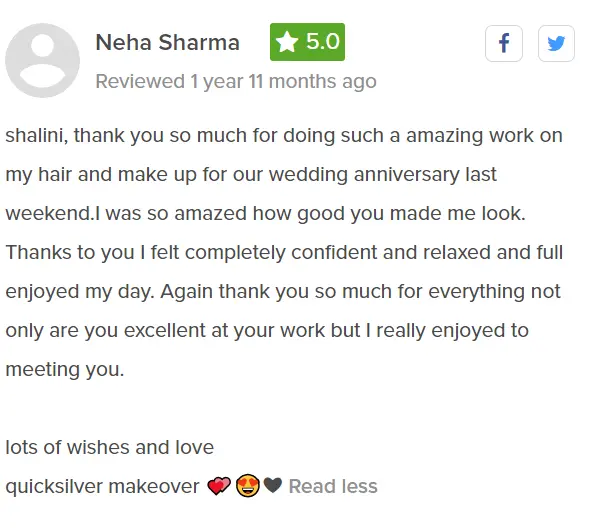Click the 'quicksilver makeover' signature text
This screenshot has width=605, height=528.
click(x=102, y=487)
